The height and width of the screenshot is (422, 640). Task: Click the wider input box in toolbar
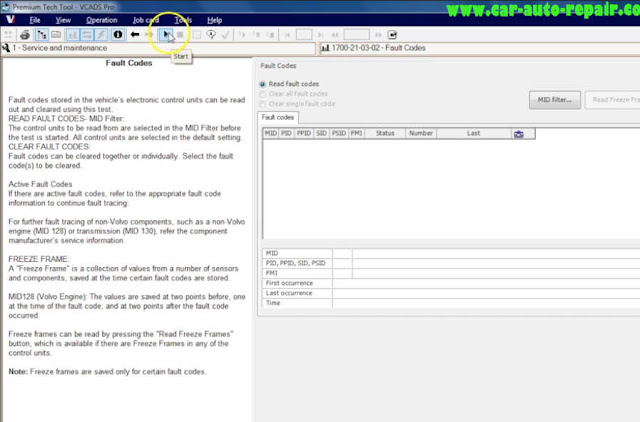coord(356,35)
